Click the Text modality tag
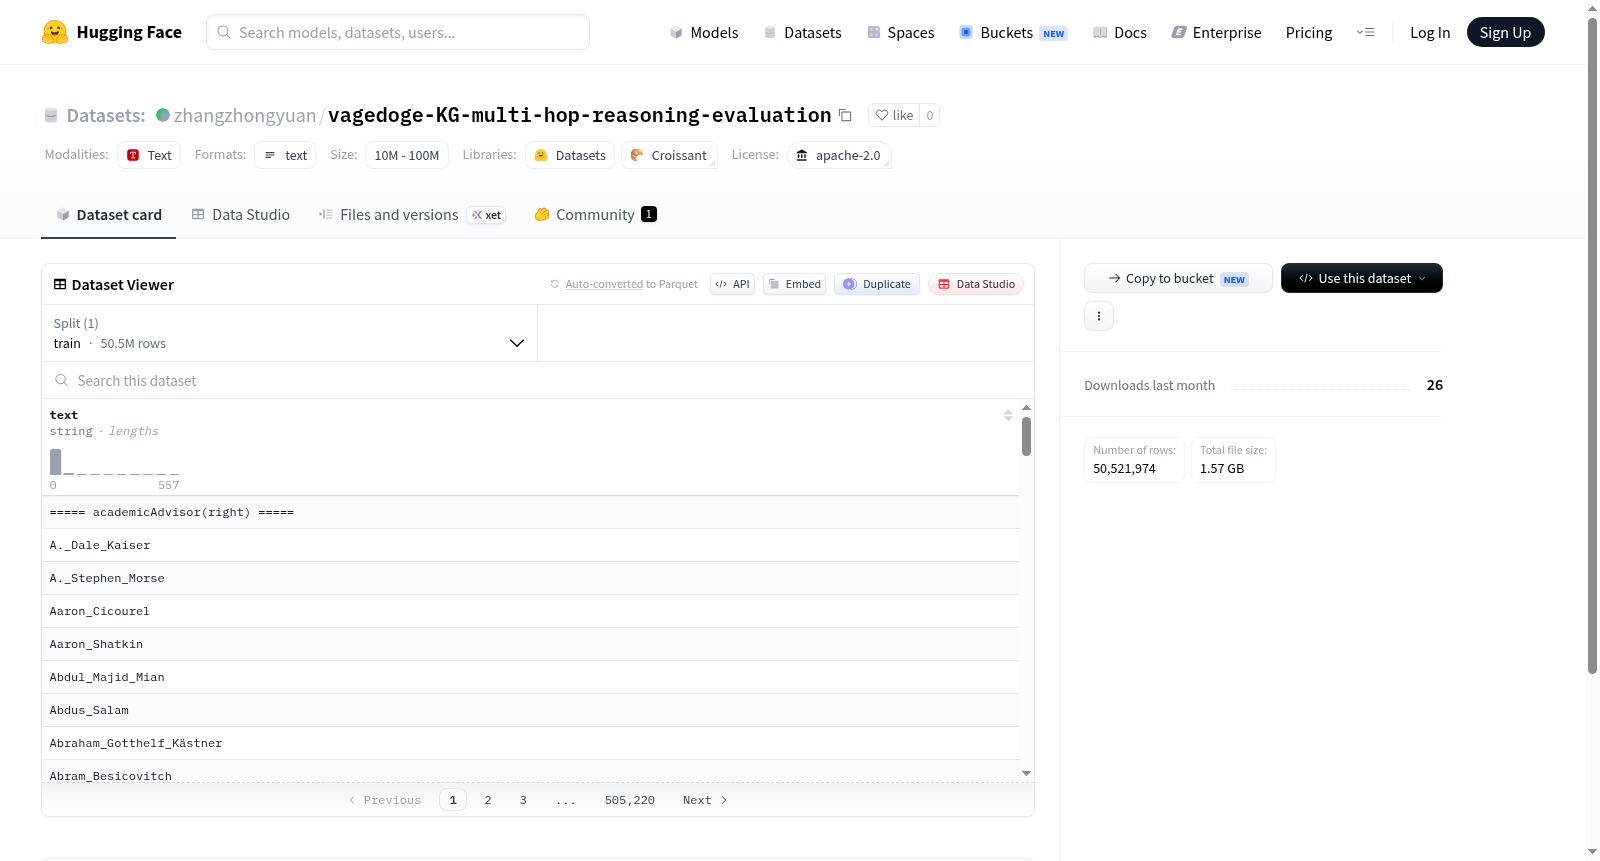Viewport: 1600px width, 861px height. [x=149, y=155]
